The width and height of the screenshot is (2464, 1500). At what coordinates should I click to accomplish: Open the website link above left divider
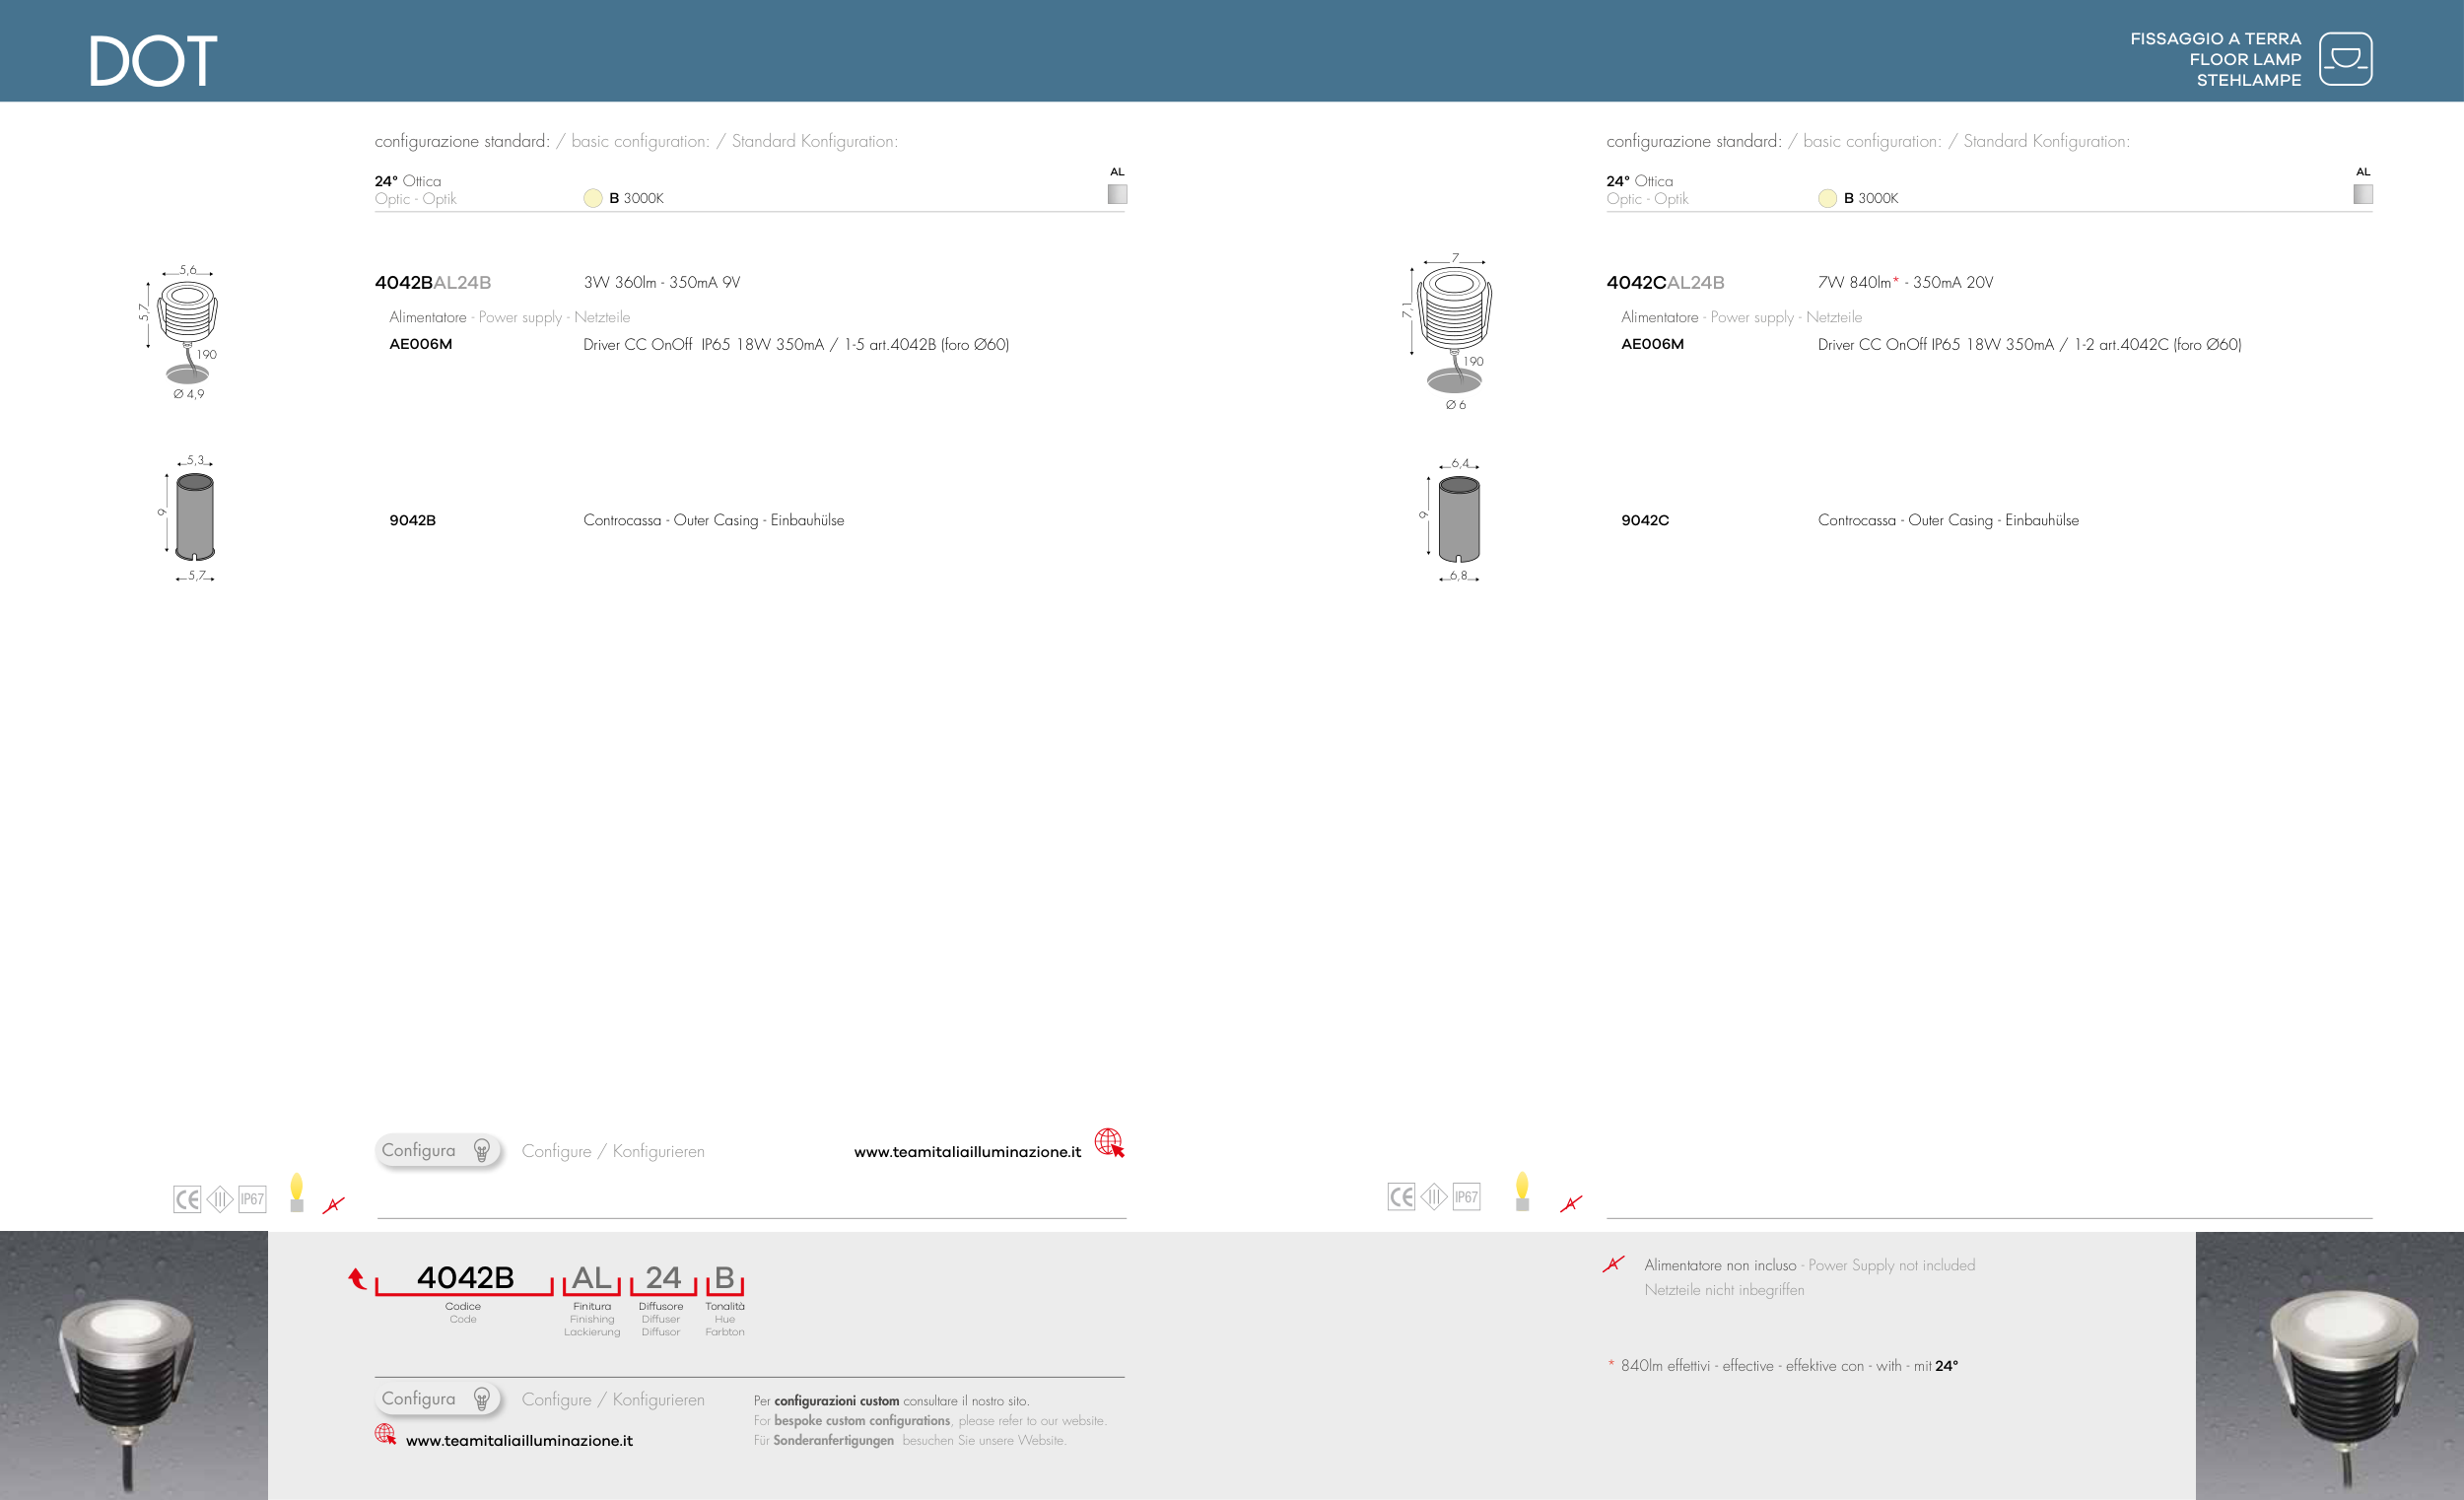967,1152
